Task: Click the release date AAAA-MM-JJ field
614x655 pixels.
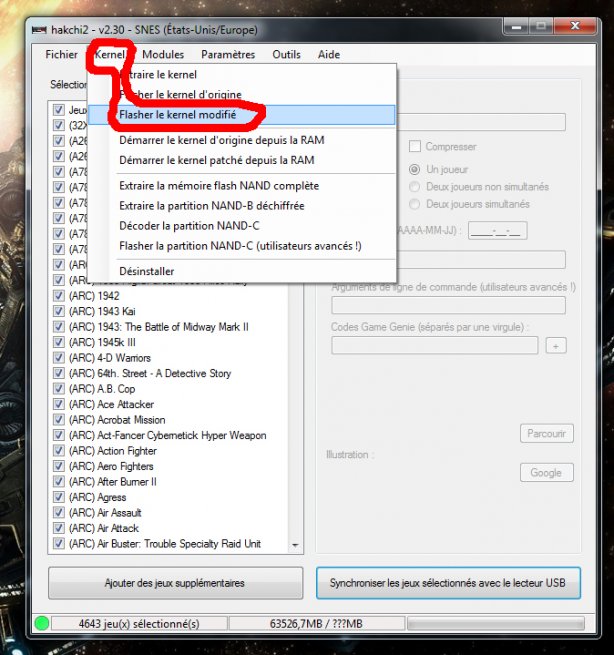Action: (497, 231)
